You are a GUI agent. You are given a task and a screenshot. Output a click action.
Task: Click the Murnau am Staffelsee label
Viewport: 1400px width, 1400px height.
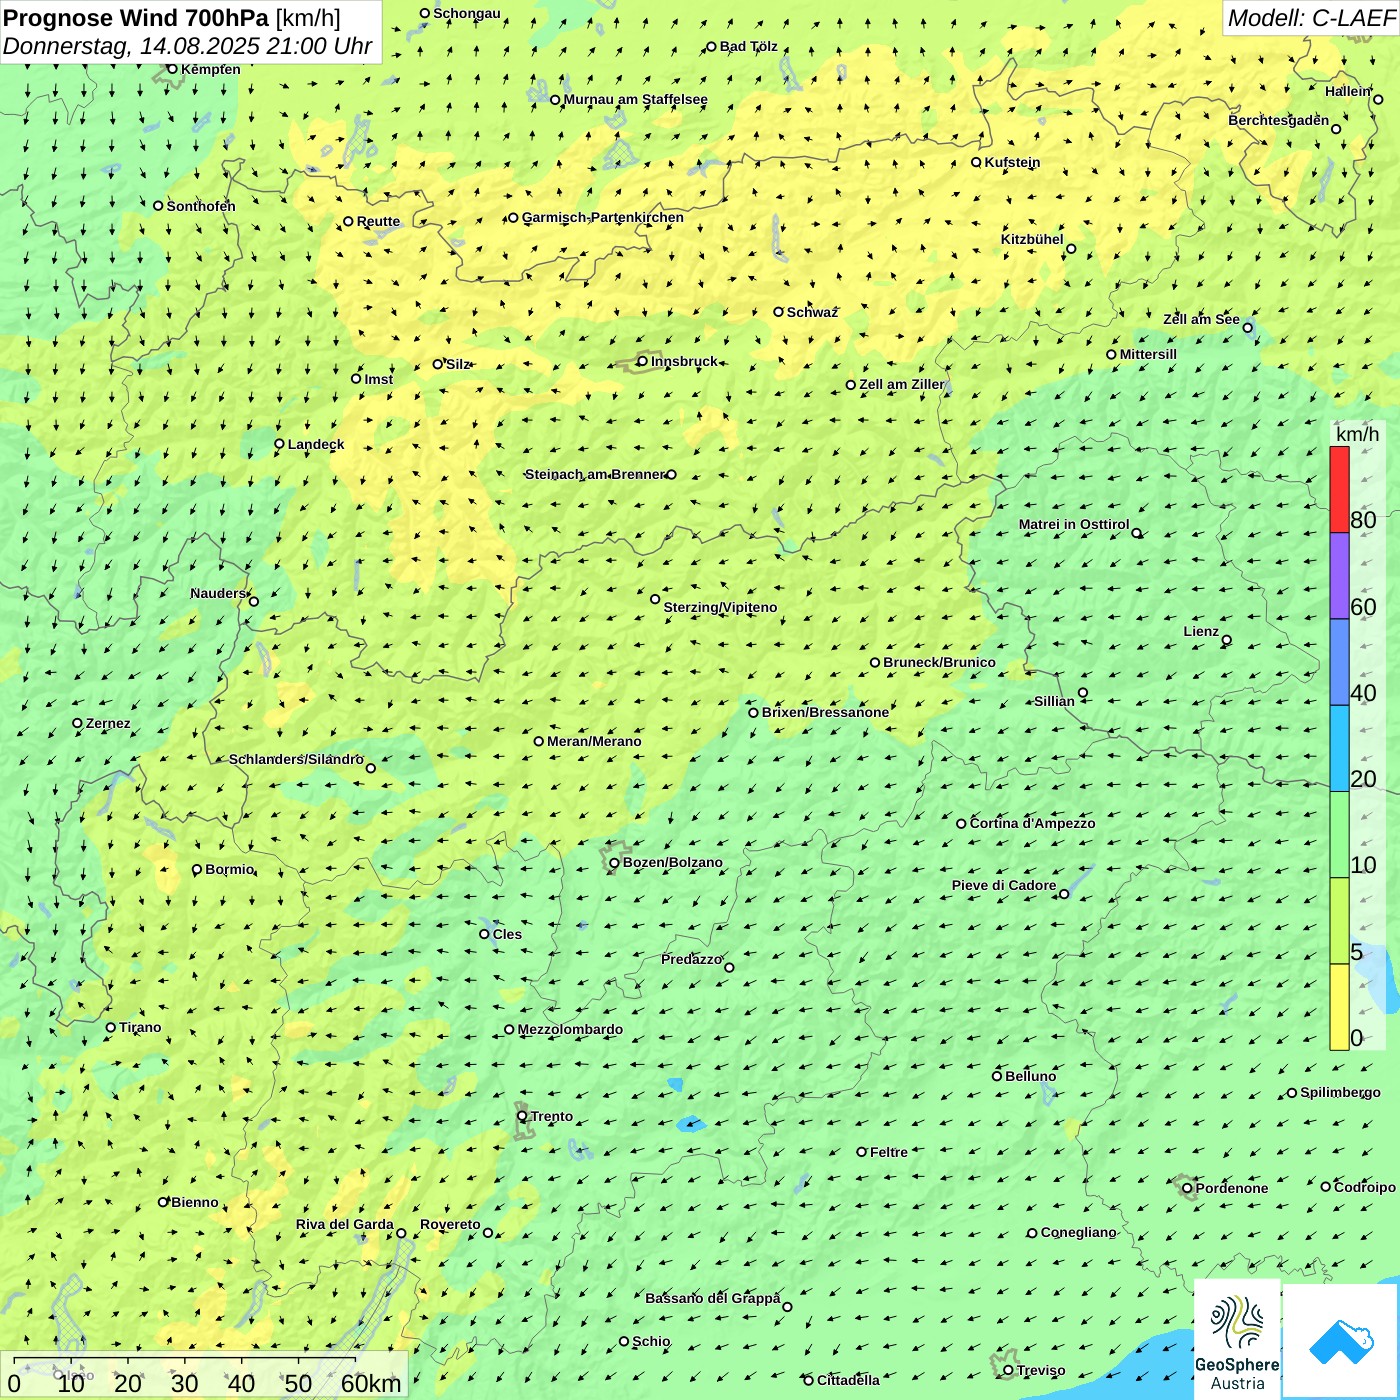pos(635,99)
